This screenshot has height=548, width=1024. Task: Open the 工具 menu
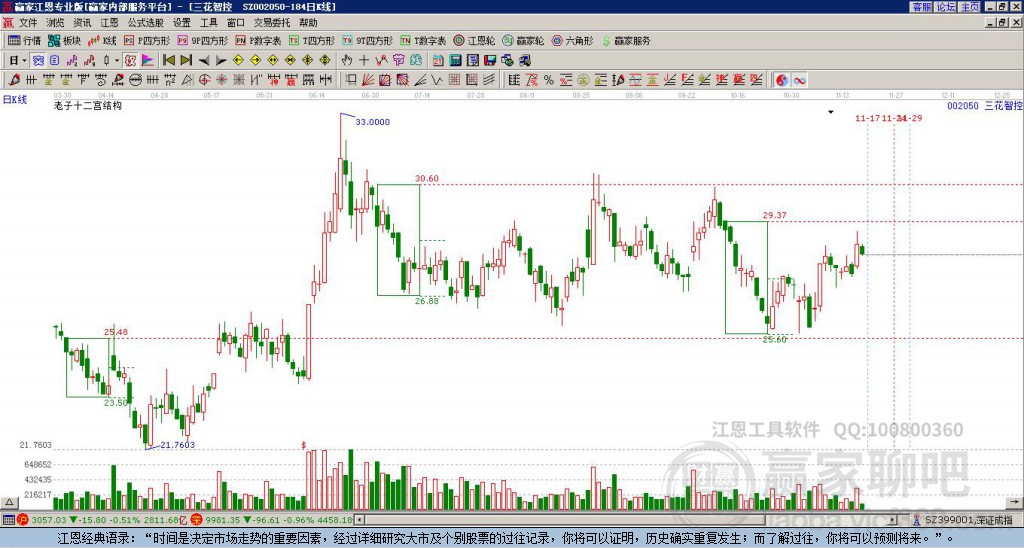point(208,23)
